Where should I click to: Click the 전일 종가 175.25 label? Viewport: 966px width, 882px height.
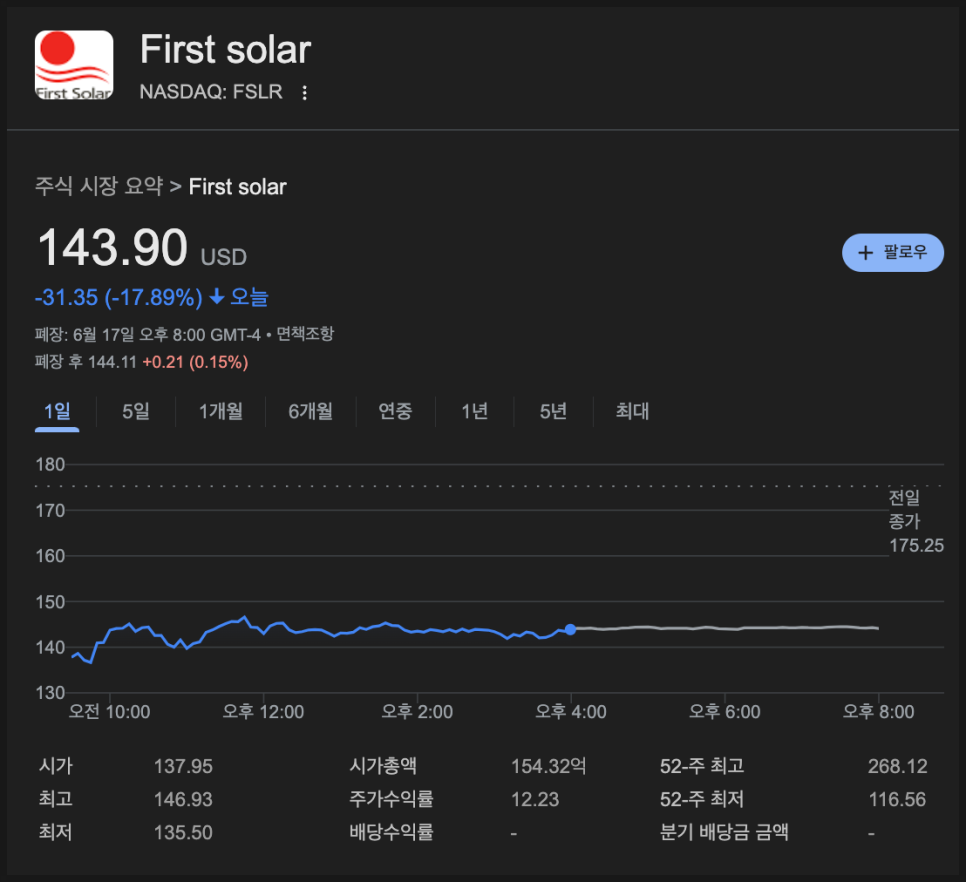915,521
